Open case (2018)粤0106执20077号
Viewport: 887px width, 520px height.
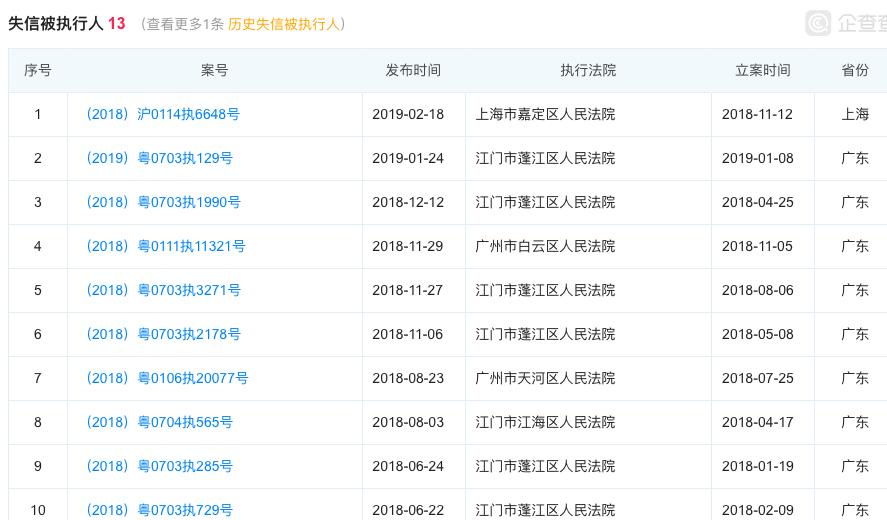click(167, 379)
